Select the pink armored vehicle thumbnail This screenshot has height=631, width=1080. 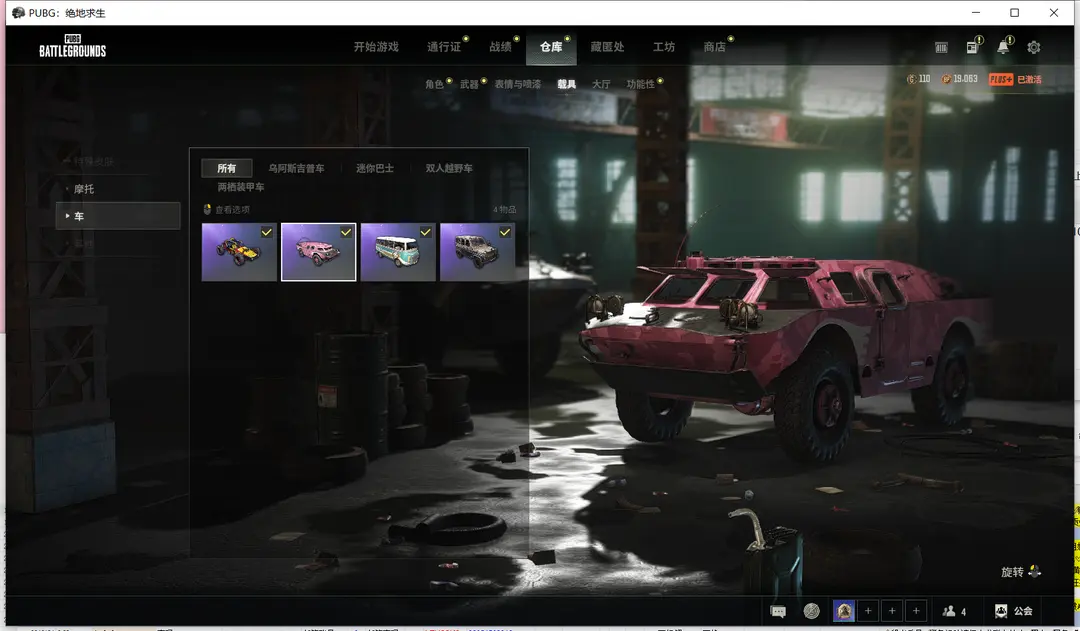(319, 252)
